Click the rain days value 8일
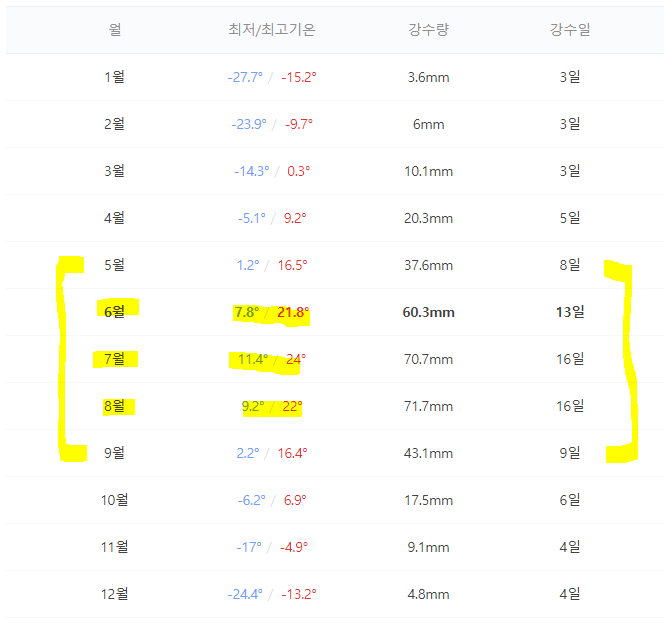The height and width of the screenshot is (625, 672). (570, 264)
